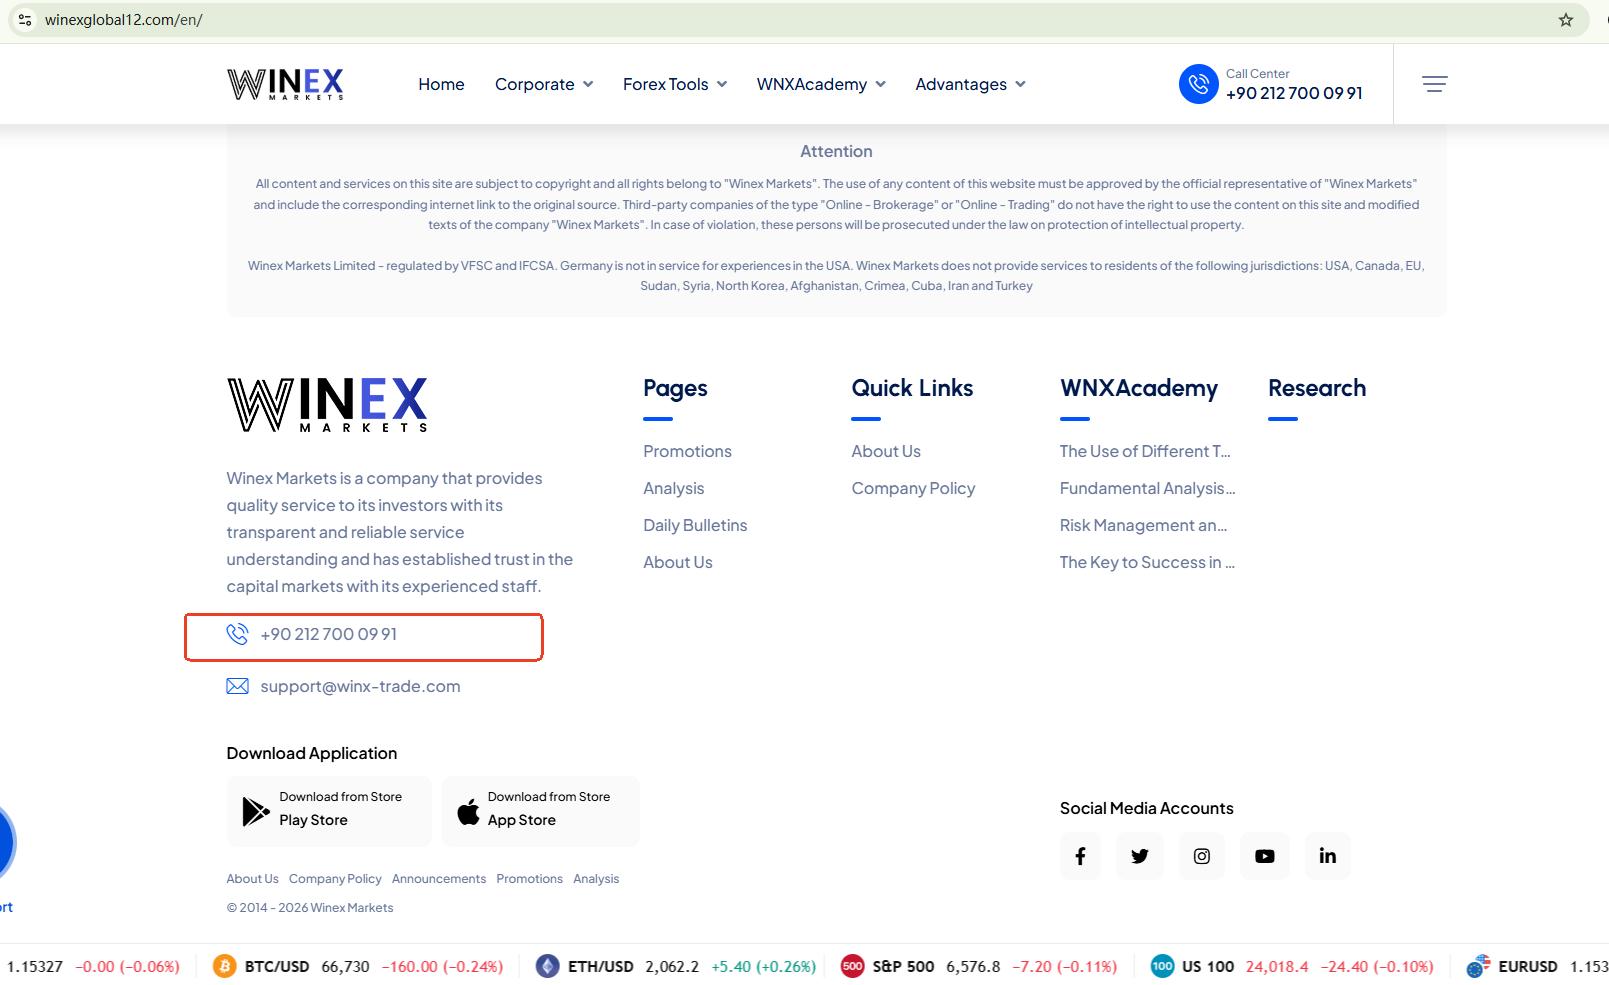Expand the WNXAcademy dropdown menu
This screenshot has width=1609, height=985.
[x=821, y=84]
